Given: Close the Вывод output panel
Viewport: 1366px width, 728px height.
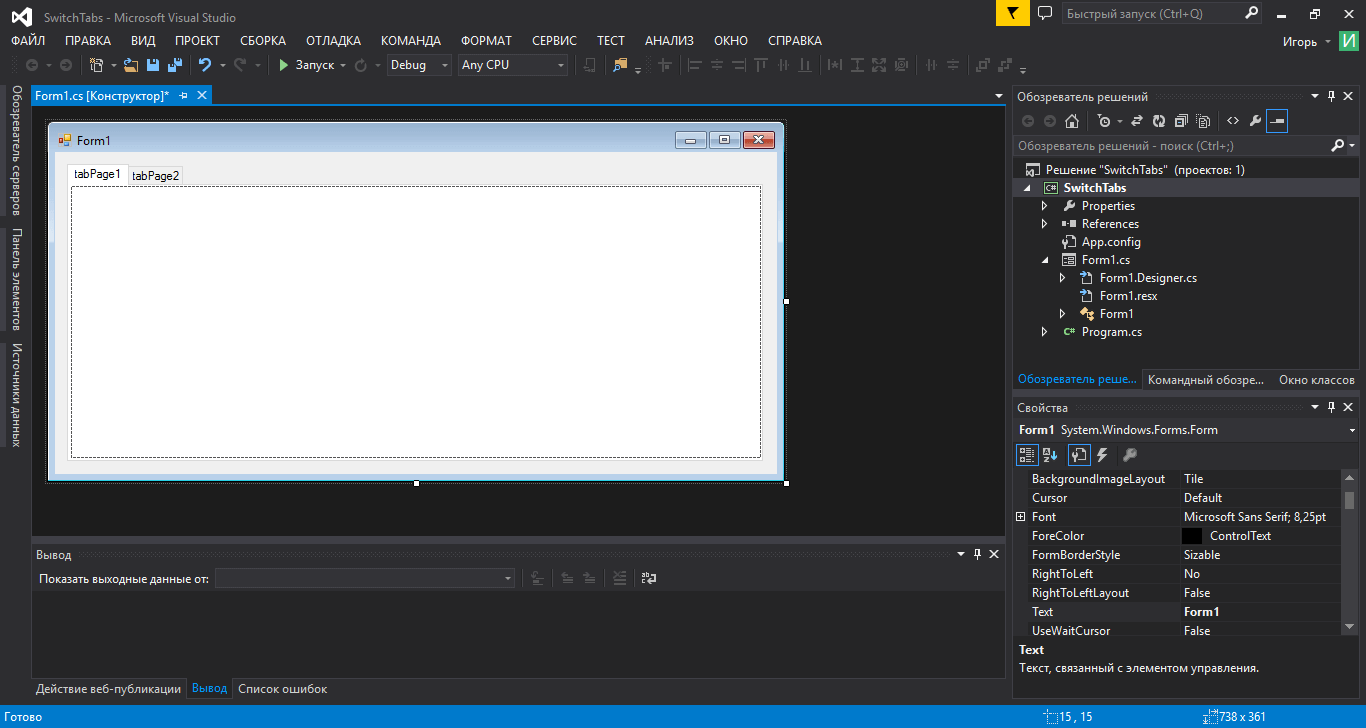Looking at the screenshot, I should (x=994, y=554).
